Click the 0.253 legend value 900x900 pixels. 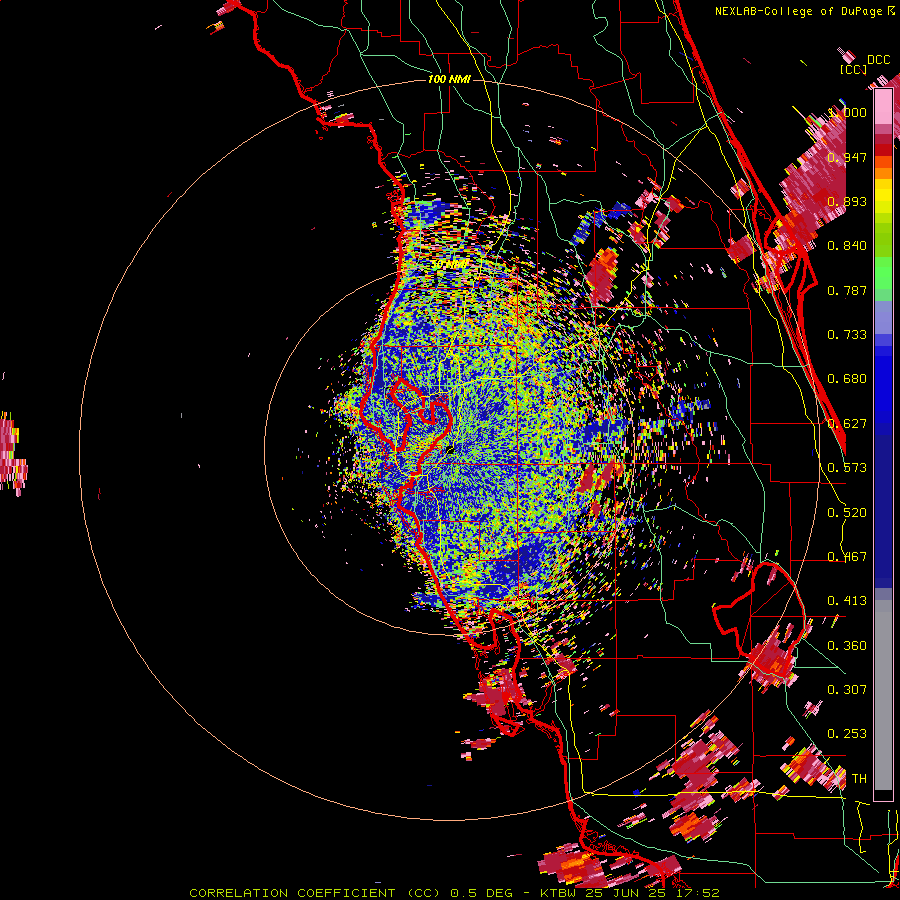847,734
